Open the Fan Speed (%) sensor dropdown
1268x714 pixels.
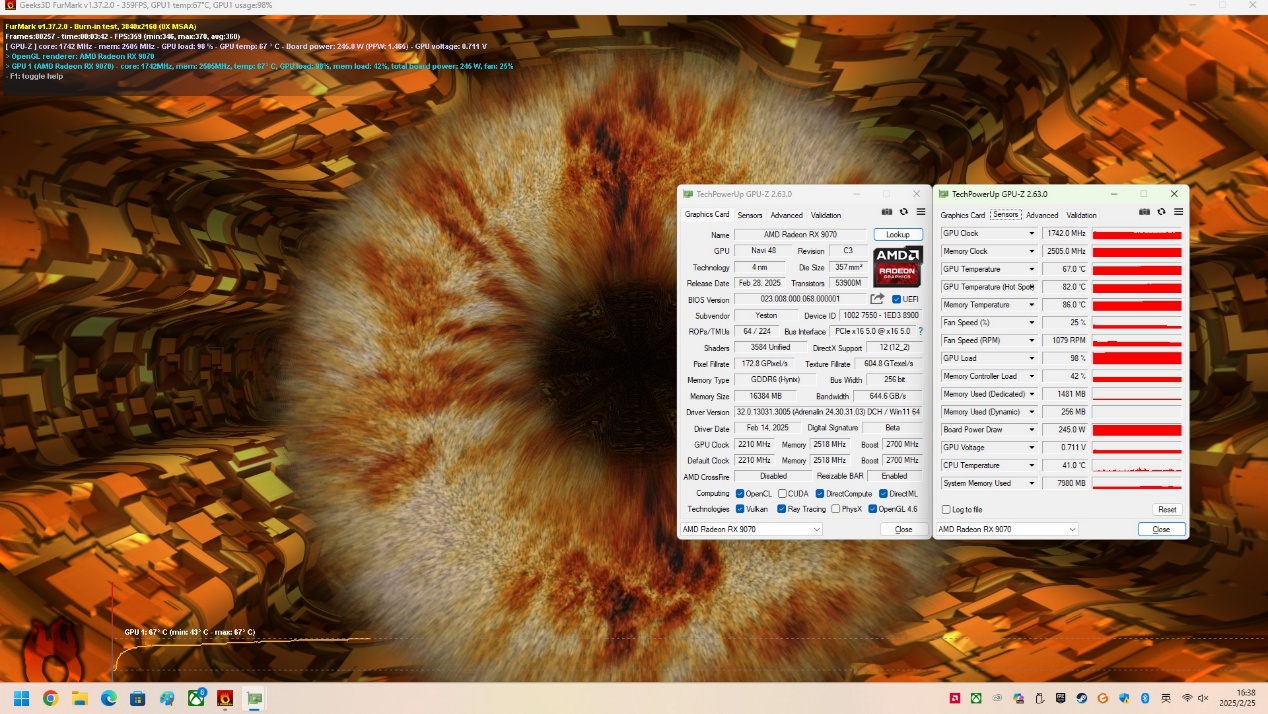[x=1032, y=323]
